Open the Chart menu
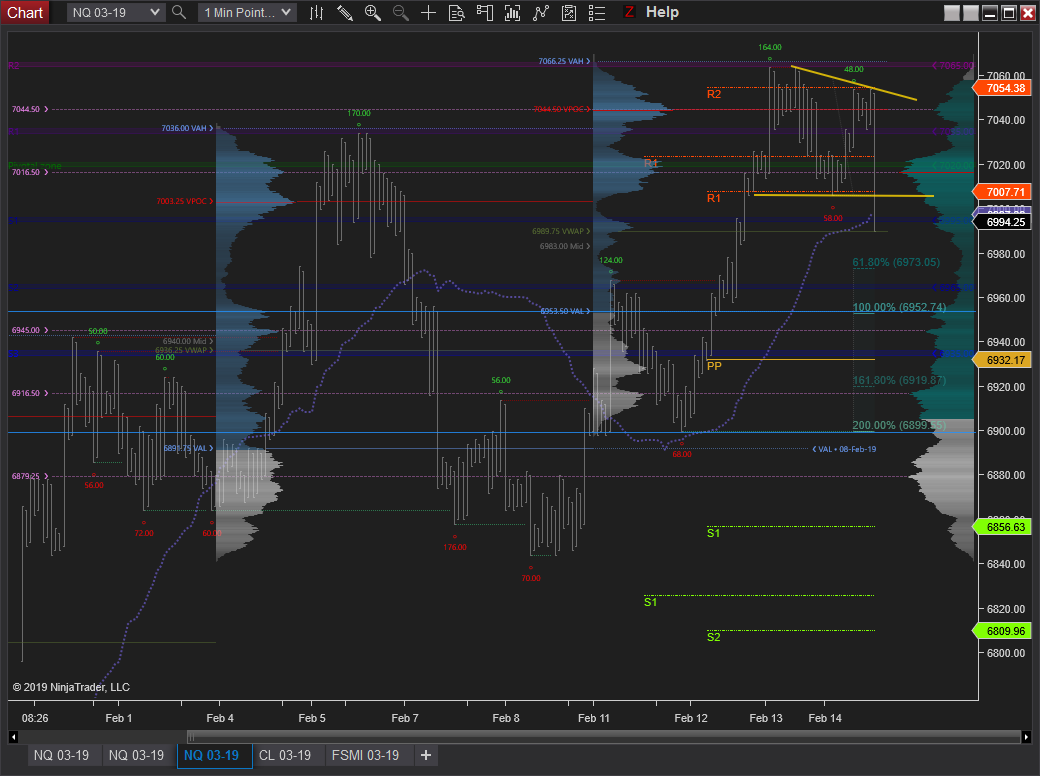Viewport: 1040px width, 776px height. 25,13
